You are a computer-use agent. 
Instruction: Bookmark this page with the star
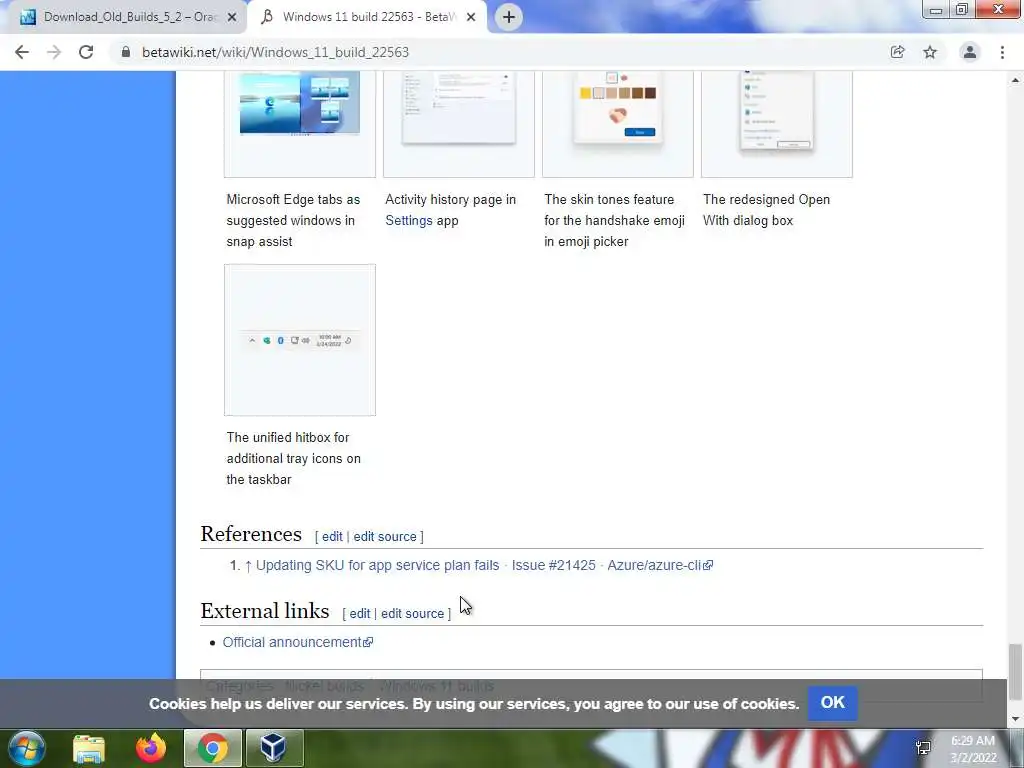930,52
